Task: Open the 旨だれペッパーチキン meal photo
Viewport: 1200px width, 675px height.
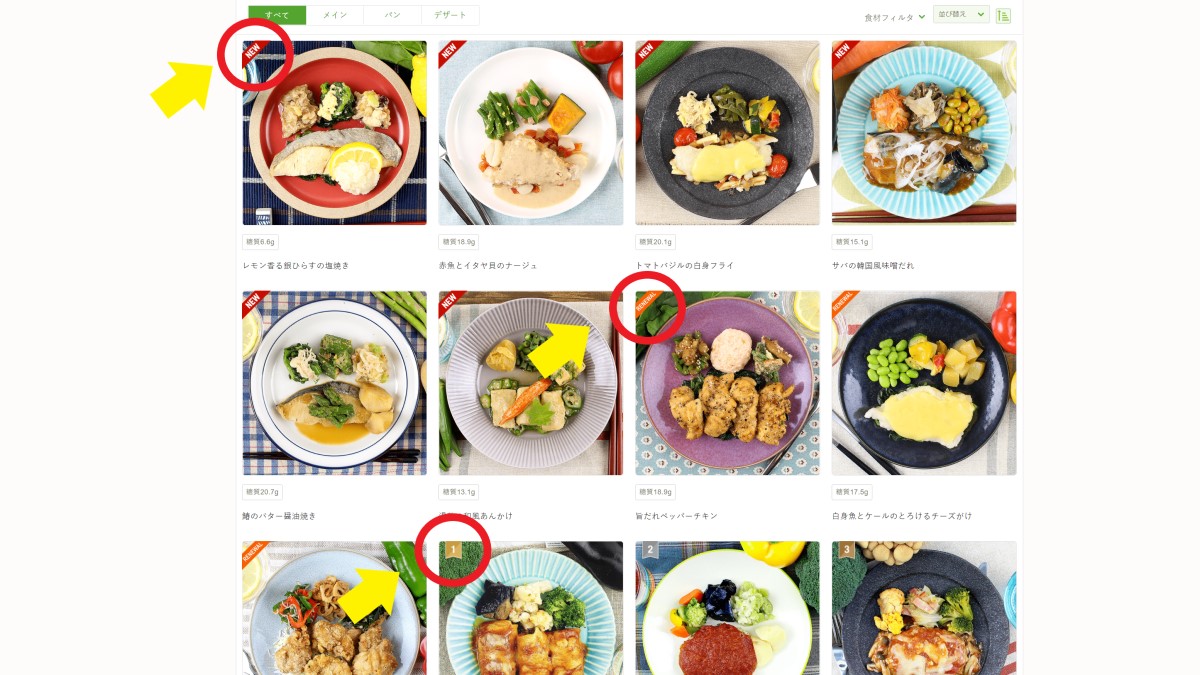Action: (x=727, y=383)
